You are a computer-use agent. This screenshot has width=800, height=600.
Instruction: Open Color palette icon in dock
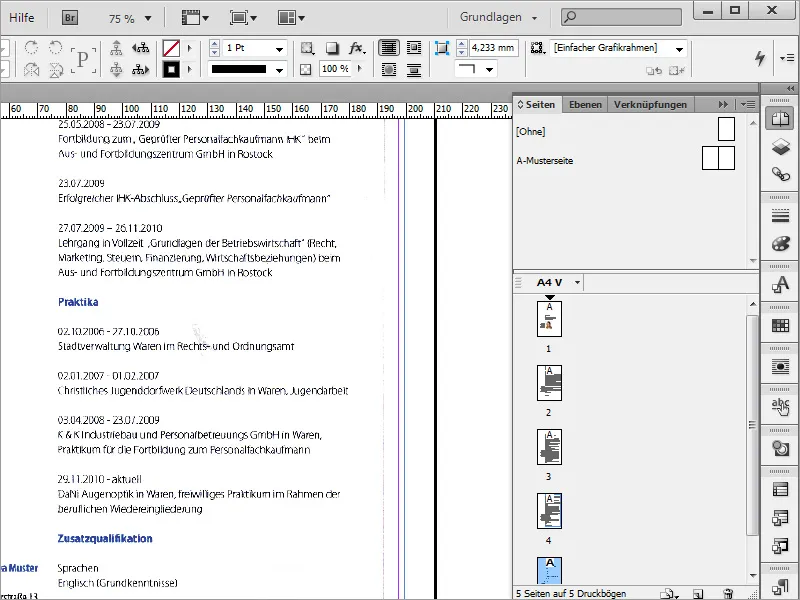[780, 243]
